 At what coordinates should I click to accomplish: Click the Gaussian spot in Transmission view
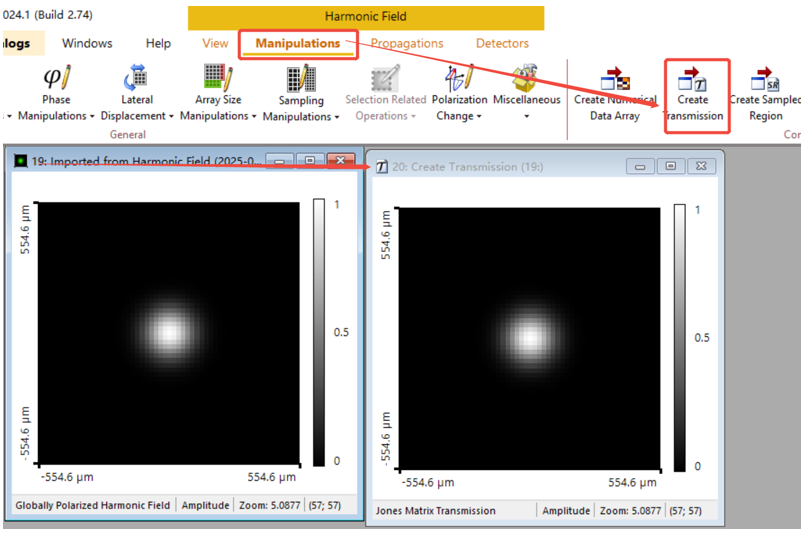(x=528, y=336)
